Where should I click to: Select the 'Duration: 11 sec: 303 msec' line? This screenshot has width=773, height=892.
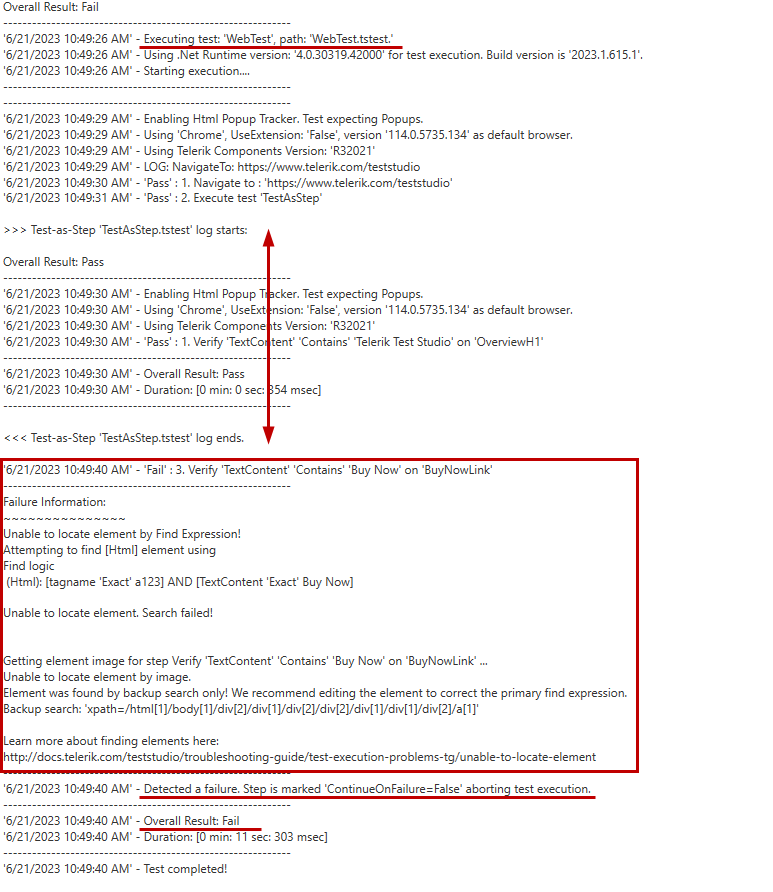click(x=166, y=836)
